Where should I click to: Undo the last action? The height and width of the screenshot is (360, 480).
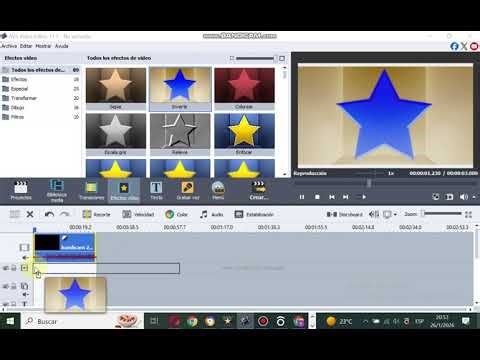pos(49,214)
